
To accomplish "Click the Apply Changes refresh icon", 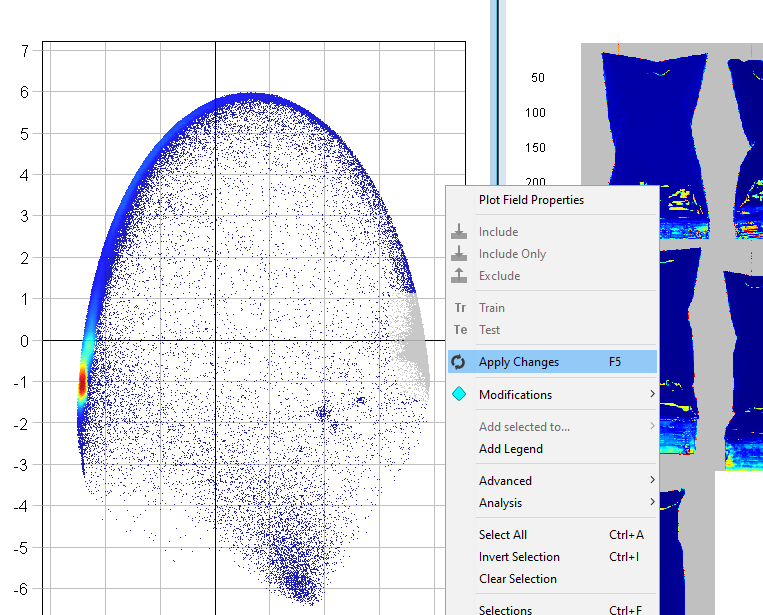I will (x=460, y=362).
